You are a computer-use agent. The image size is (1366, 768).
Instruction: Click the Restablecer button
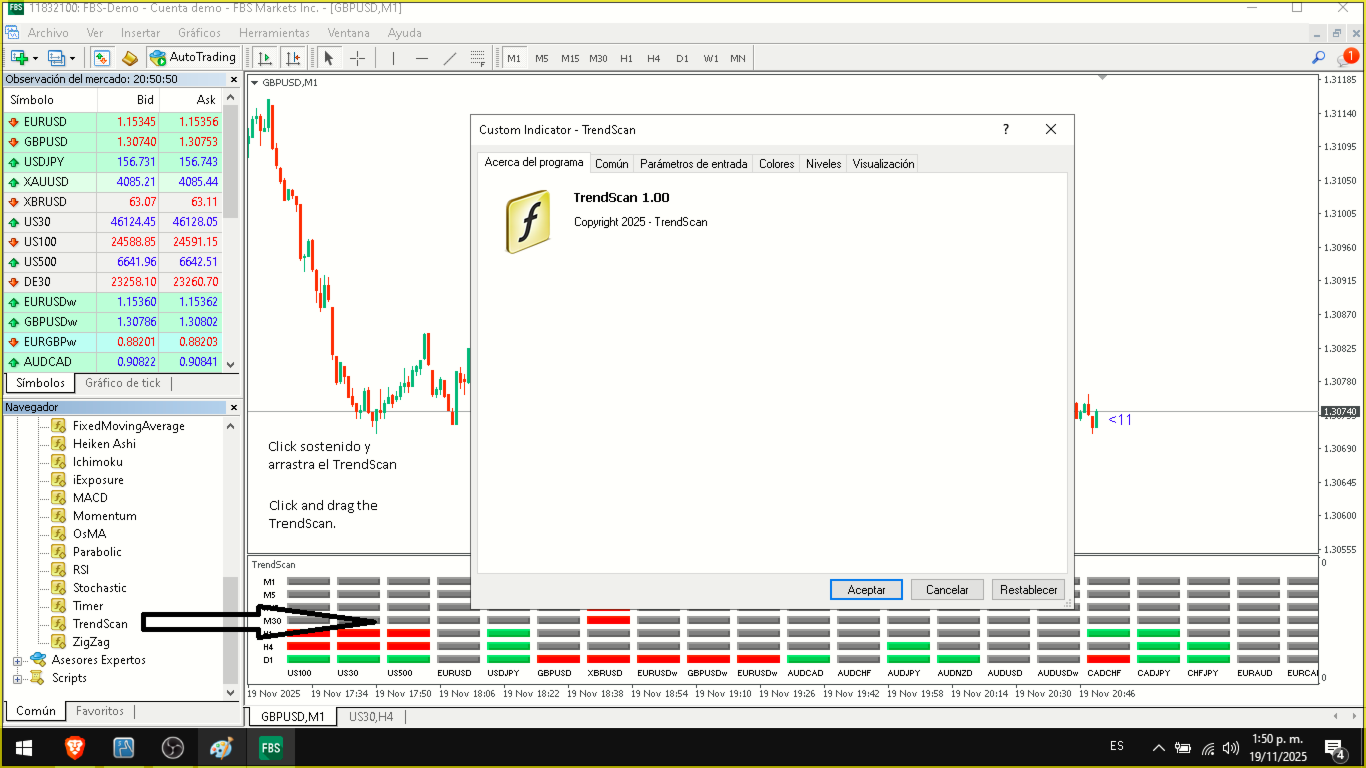click(x=1029, y=589)
